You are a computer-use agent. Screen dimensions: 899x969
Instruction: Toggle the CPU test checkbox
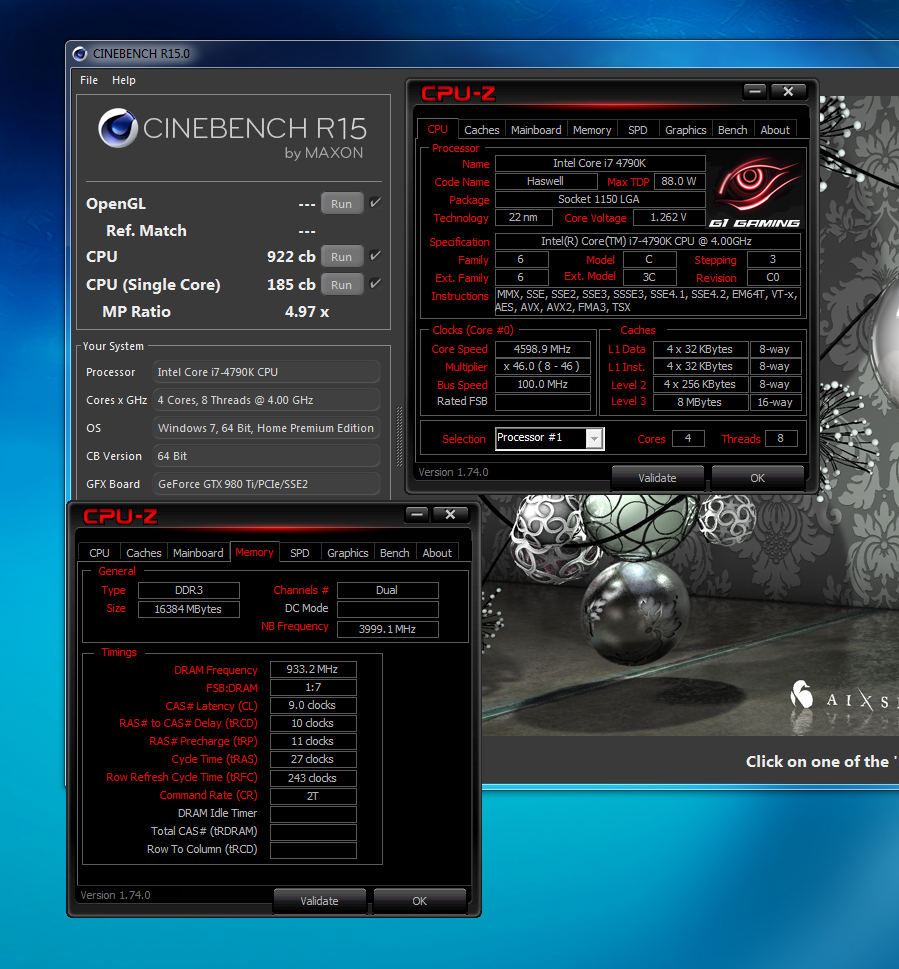click(x=374, y=256)
